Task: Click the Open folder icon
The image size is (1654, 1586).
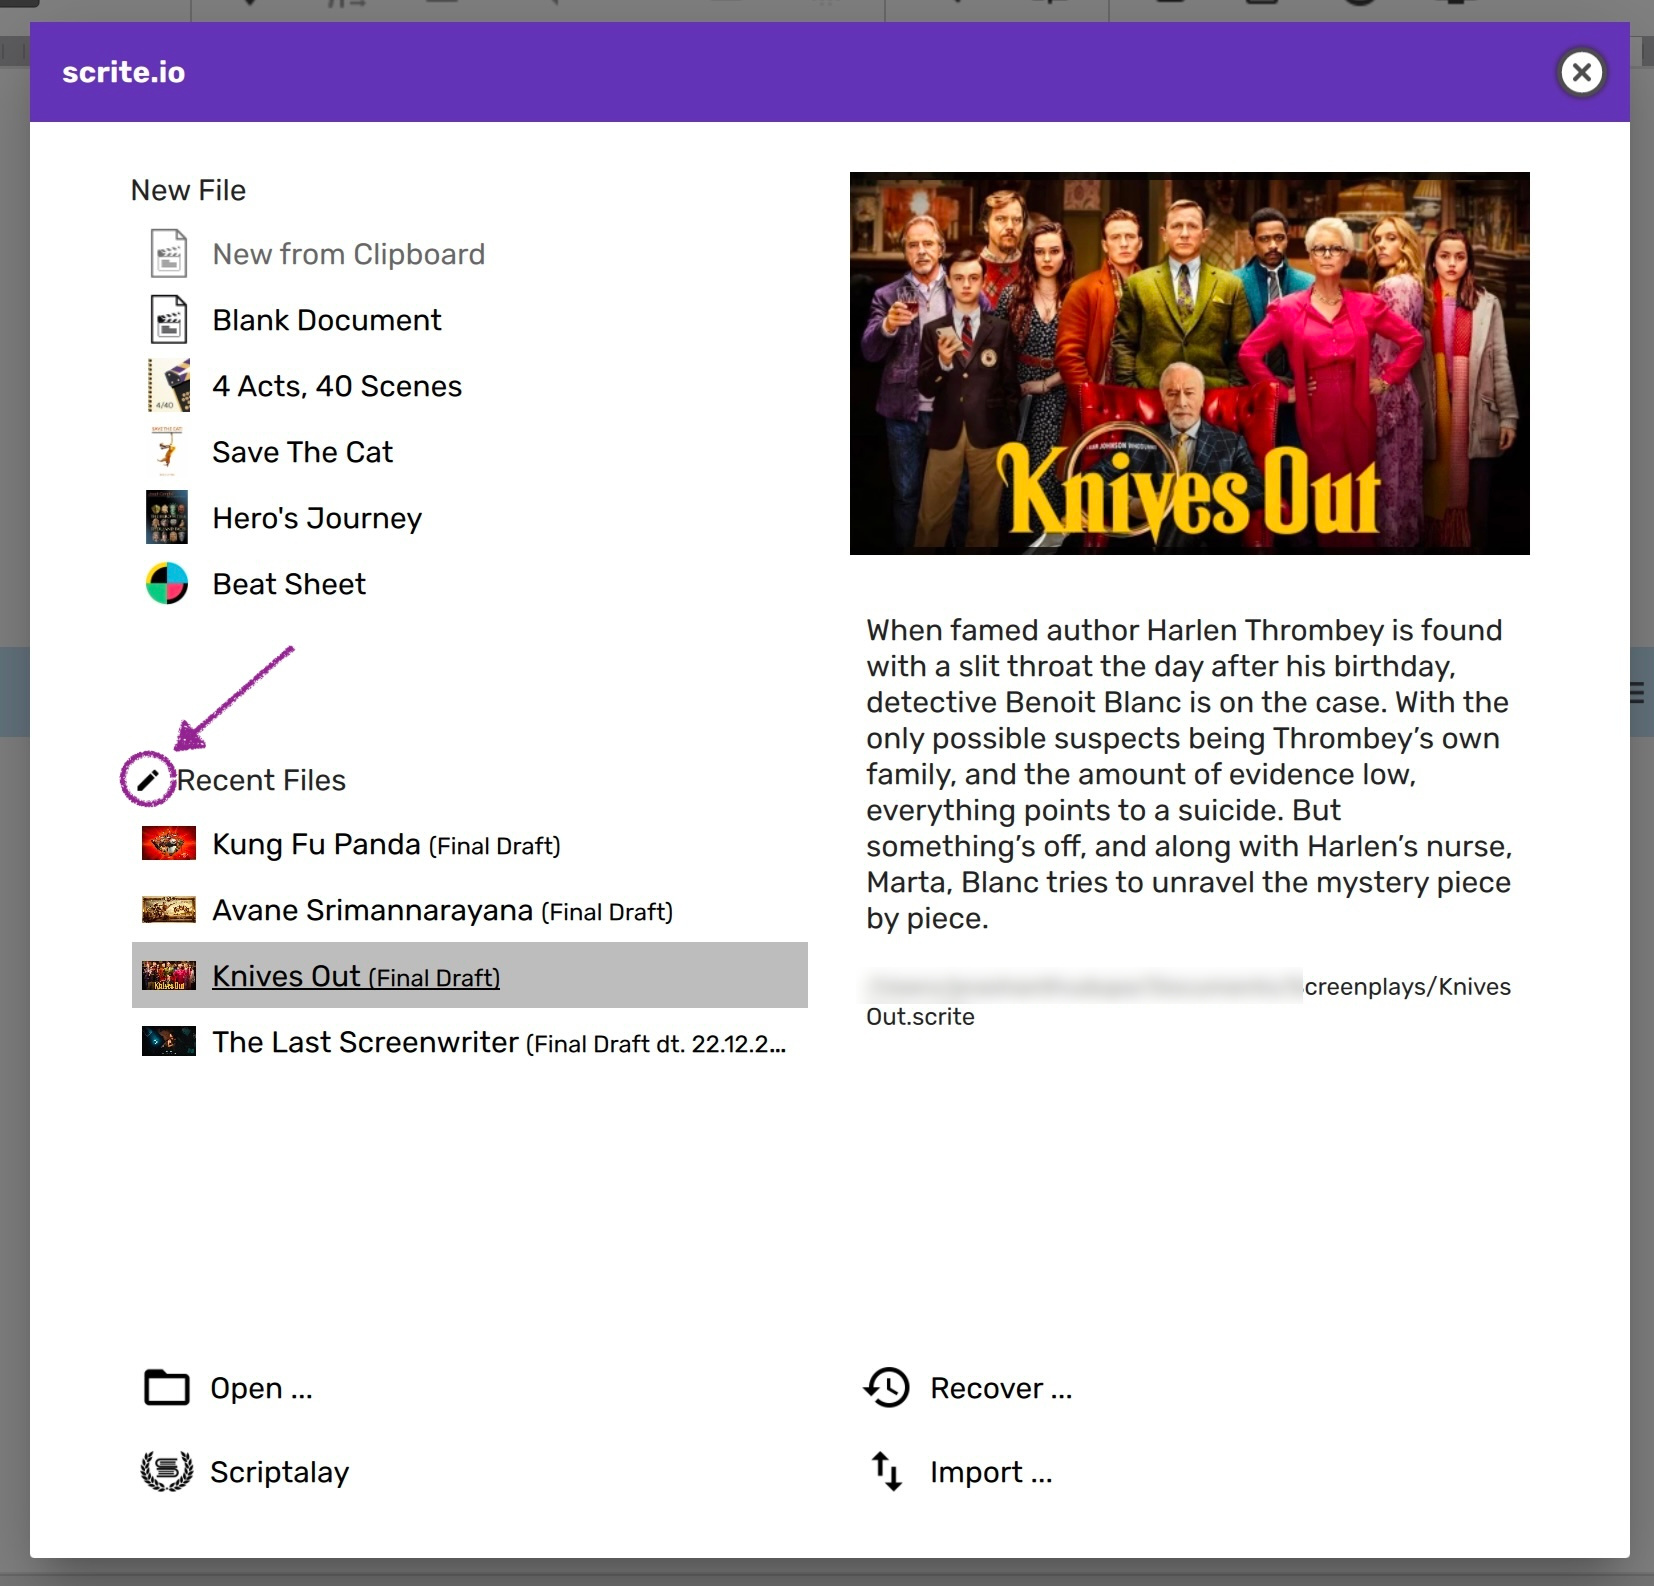Action: pyautogui.click(x=166, y=1388)
